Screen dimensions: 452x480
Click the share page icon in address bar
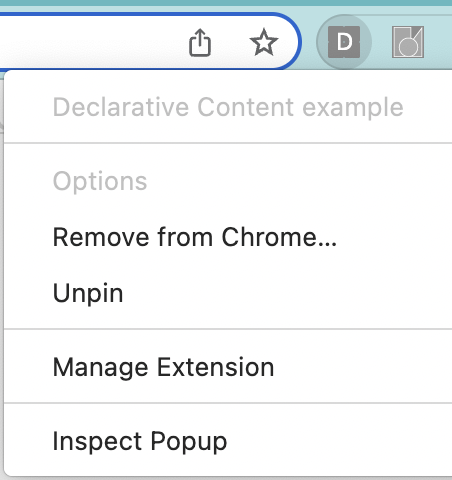pos(200,42)
